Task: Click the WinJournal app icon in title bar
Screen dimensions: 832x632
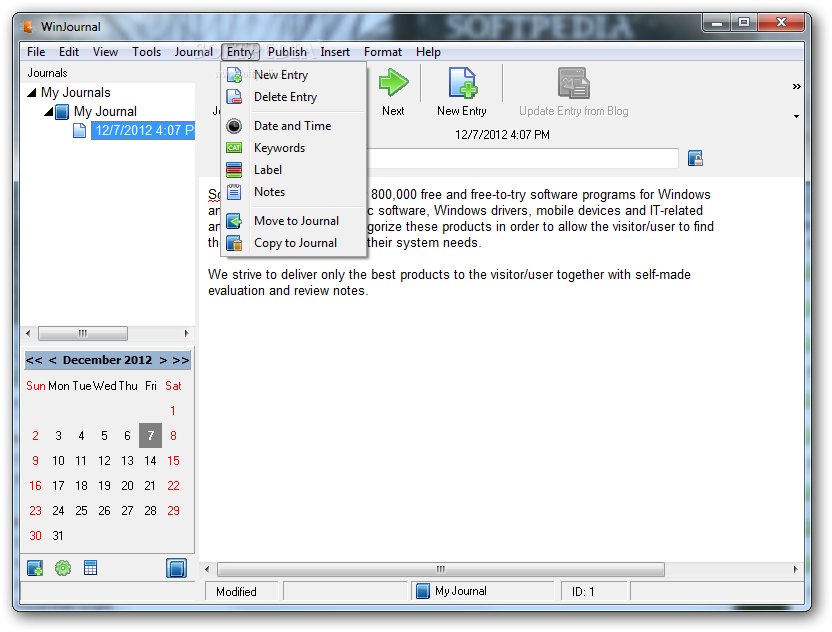Action: tap(29, 26)
